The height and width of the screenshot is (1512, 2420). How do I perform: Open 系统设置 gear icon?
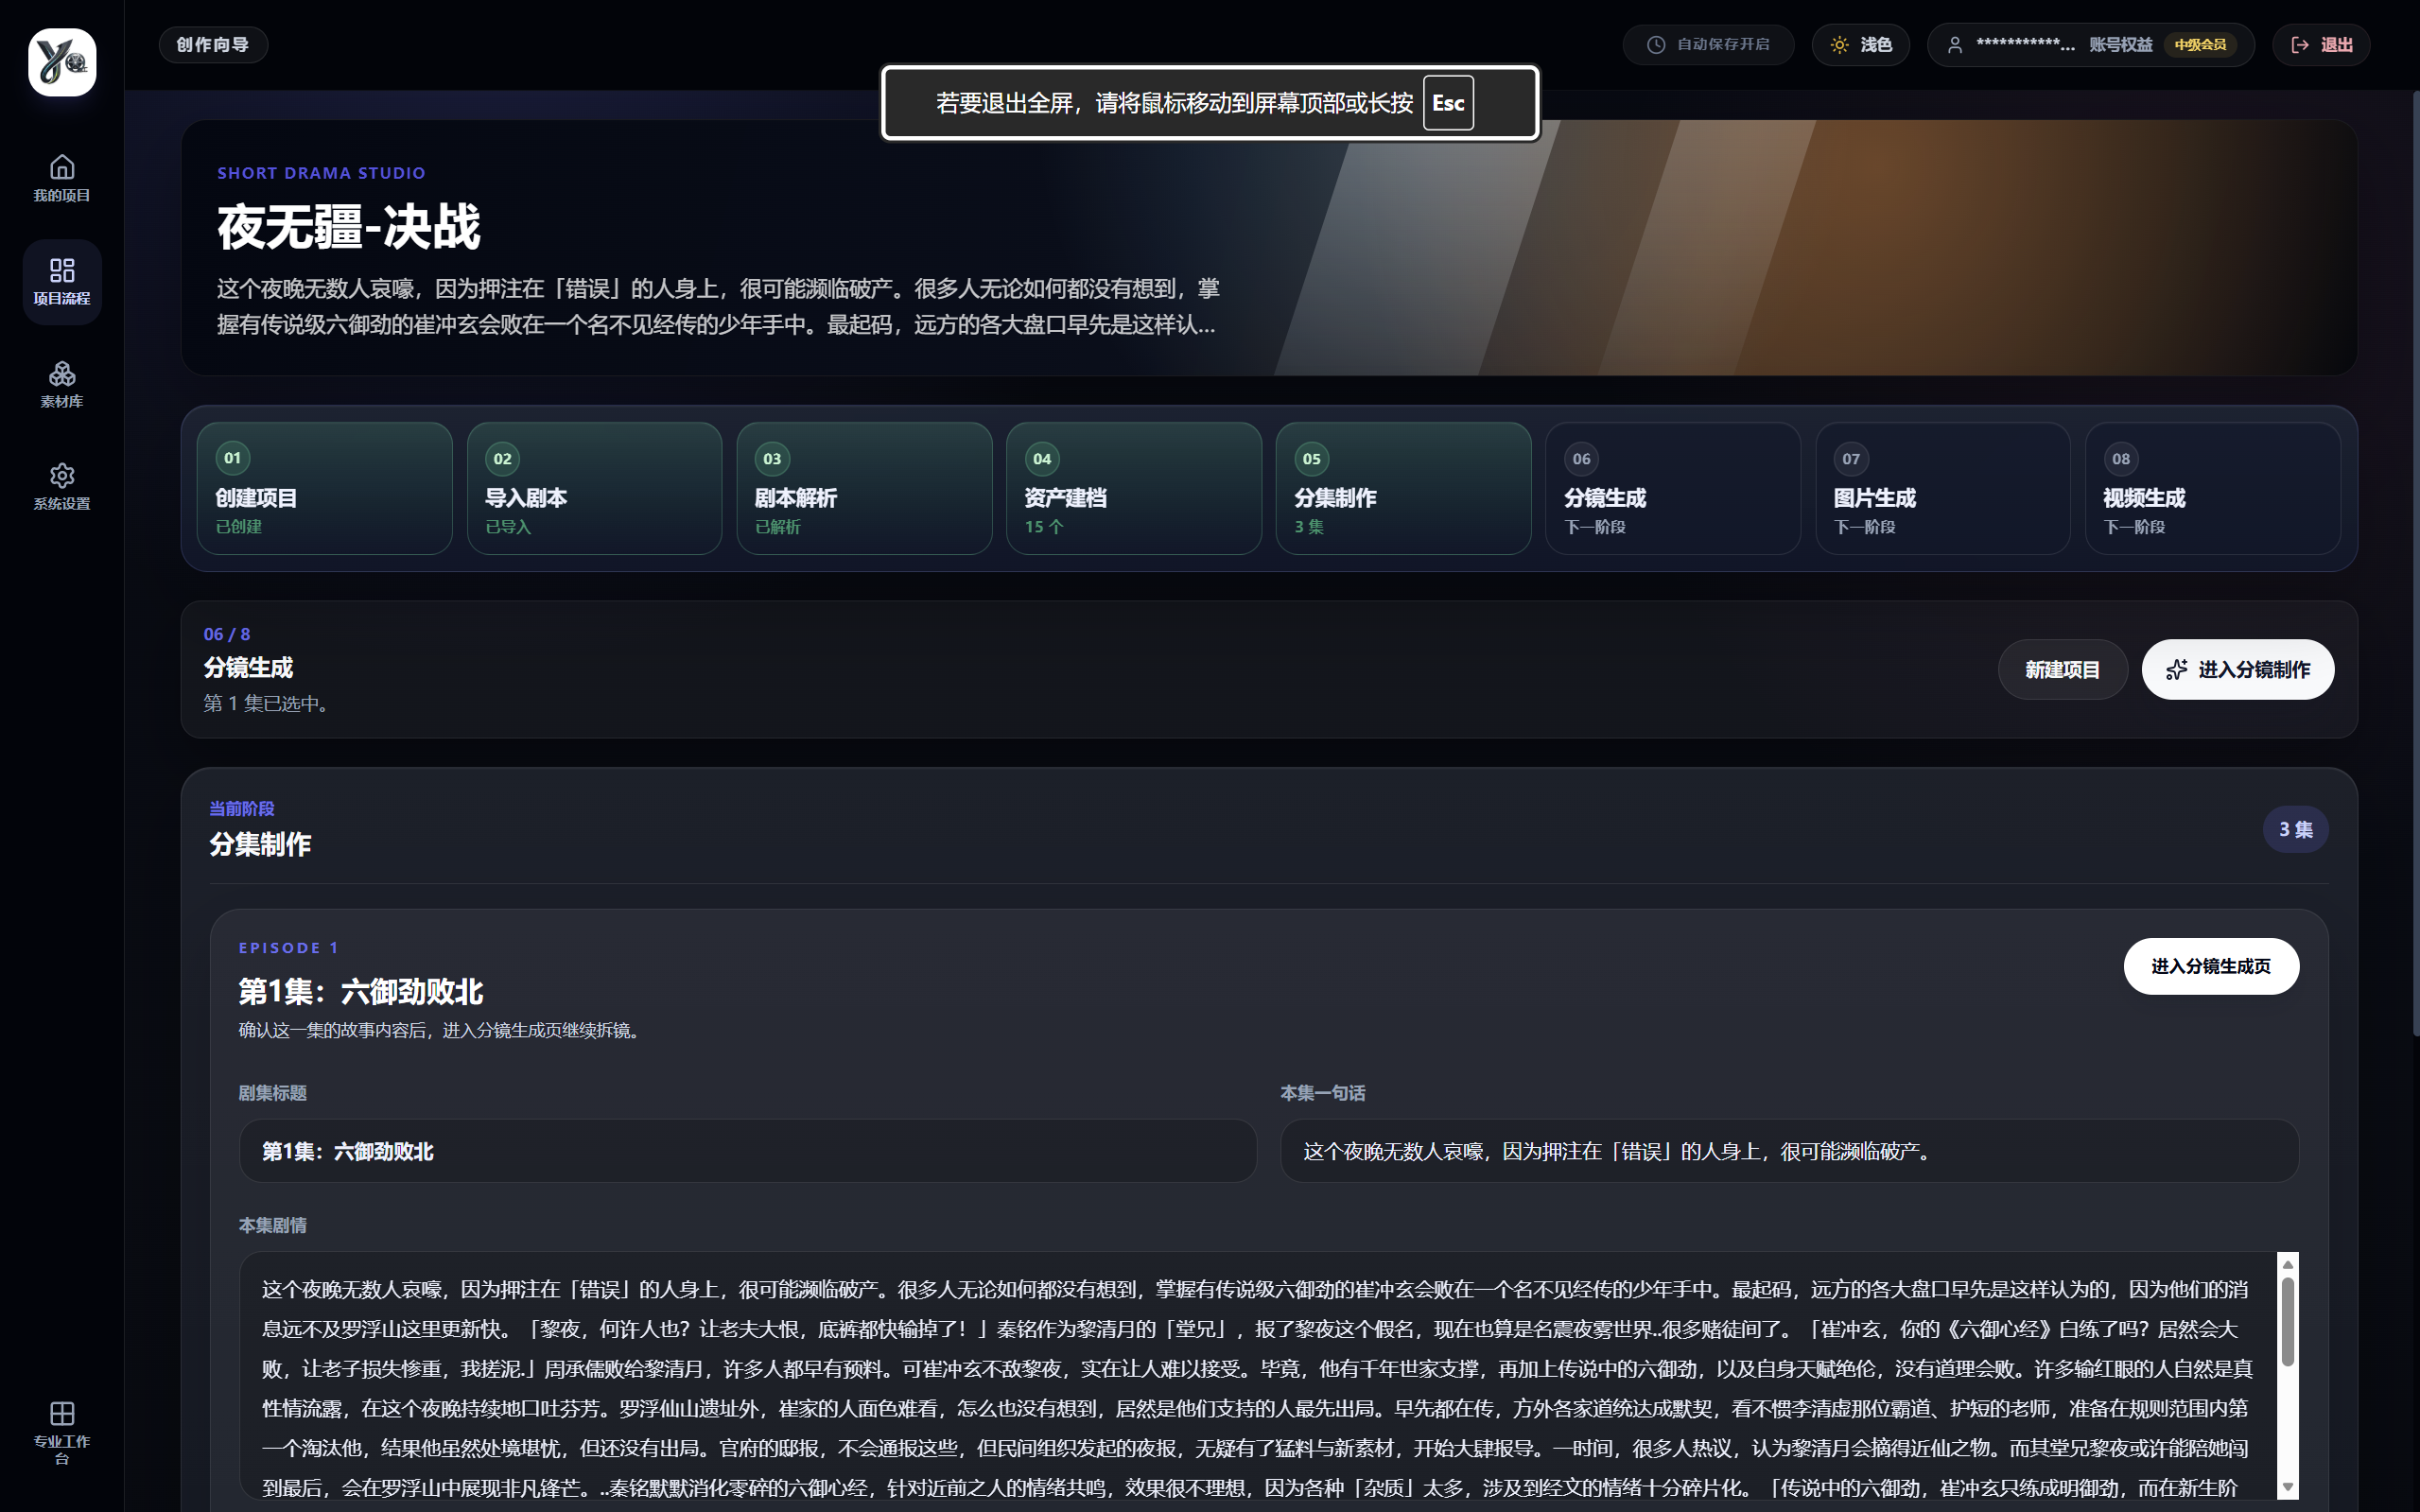click(62, 475)
